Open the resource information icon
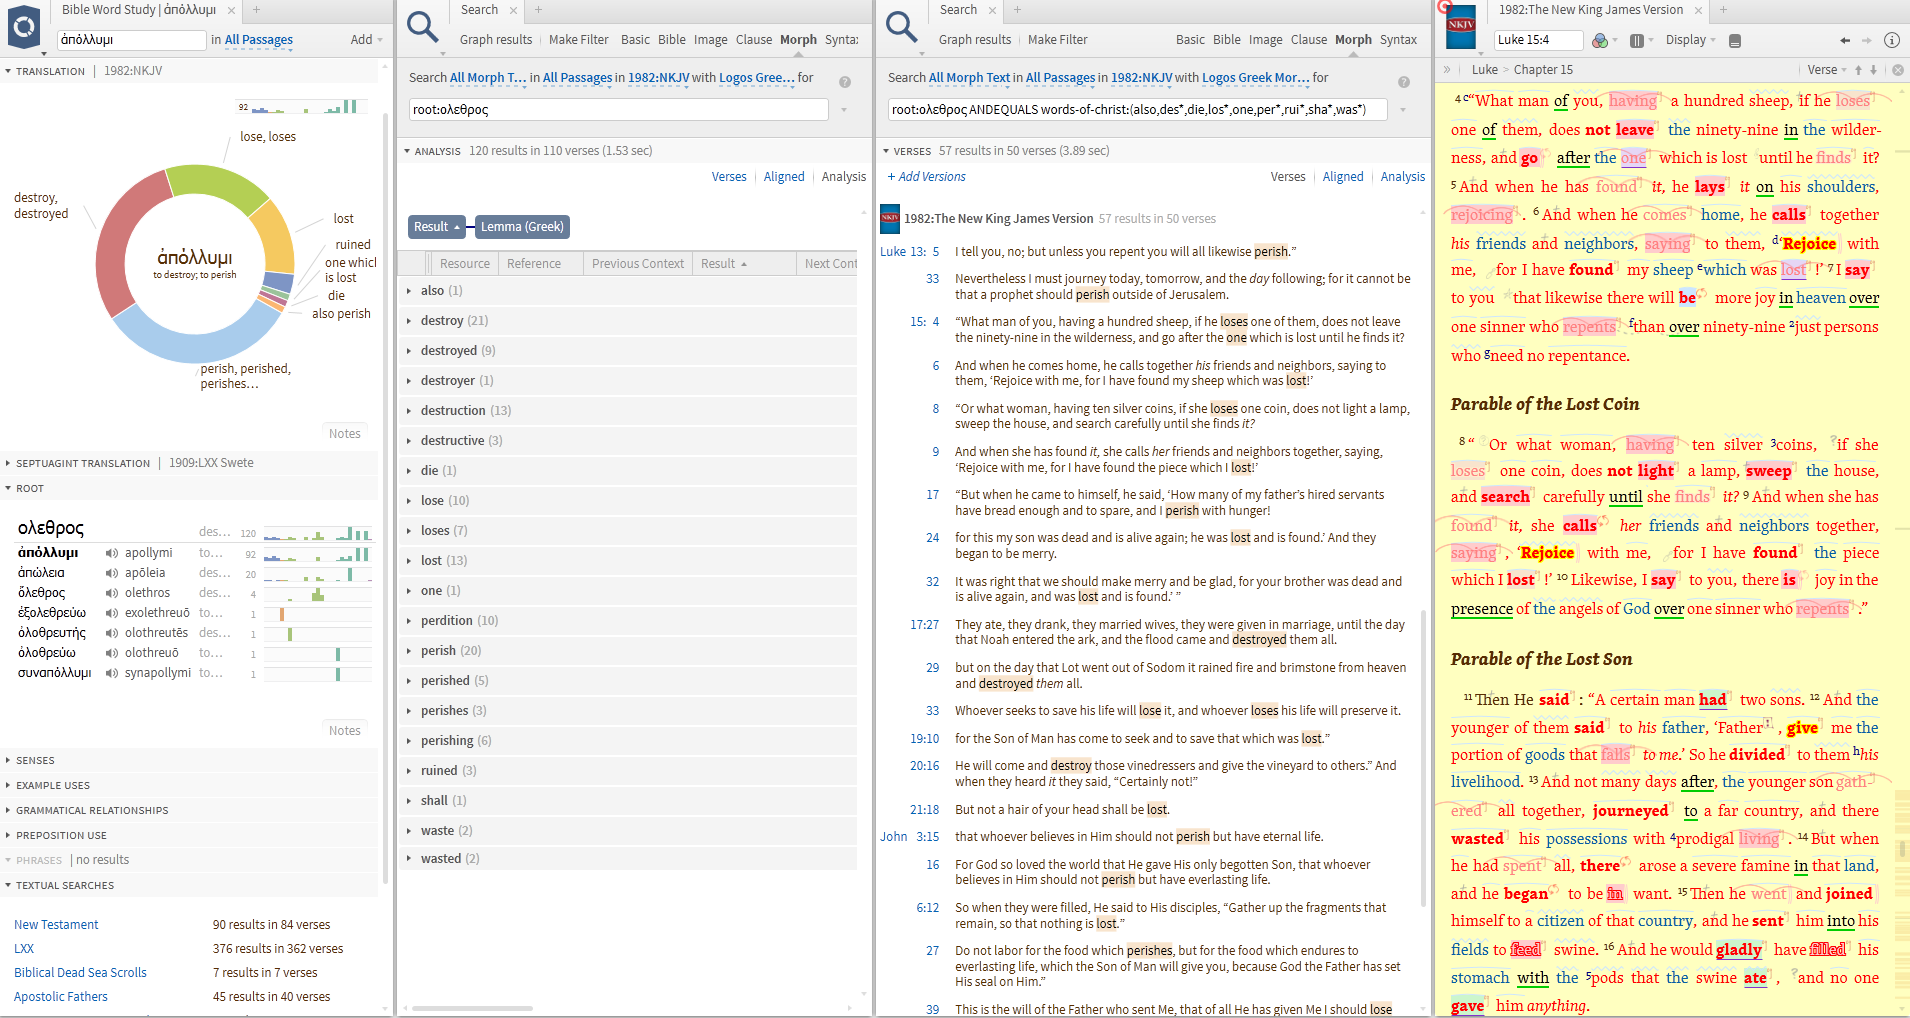The image size is (1910, 1018). click(1892, 40)
